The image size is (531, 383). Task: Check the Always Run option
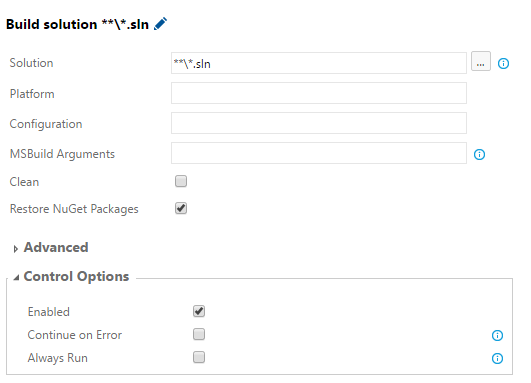point(199,357)
